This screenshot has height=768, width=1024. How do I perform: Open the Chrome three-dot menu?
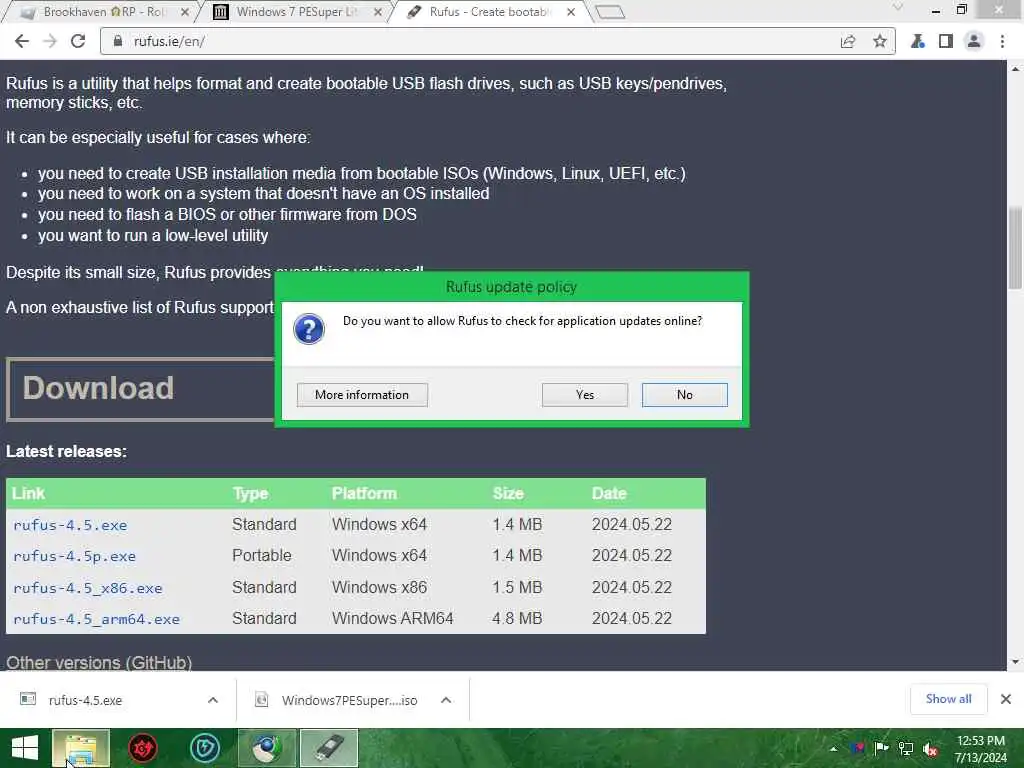click(1002, 41)
